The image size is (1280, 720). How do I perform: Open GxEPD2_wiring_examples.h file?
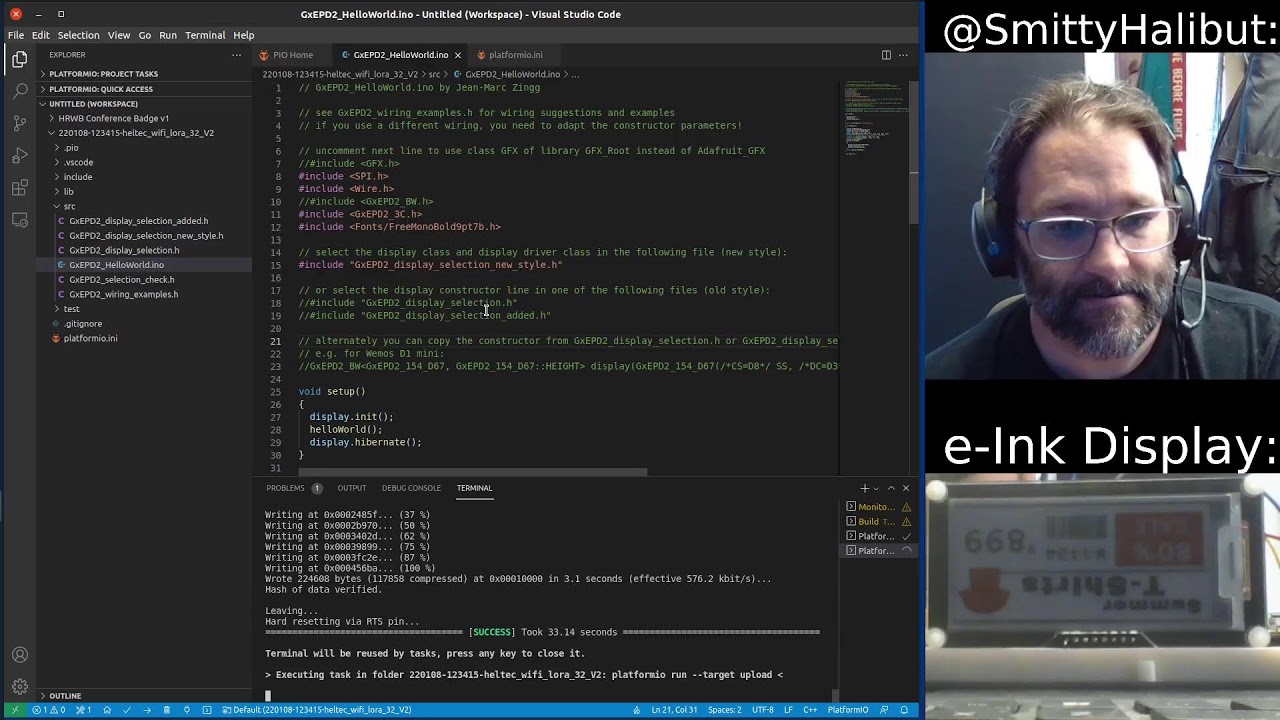(x=124, y=294)
